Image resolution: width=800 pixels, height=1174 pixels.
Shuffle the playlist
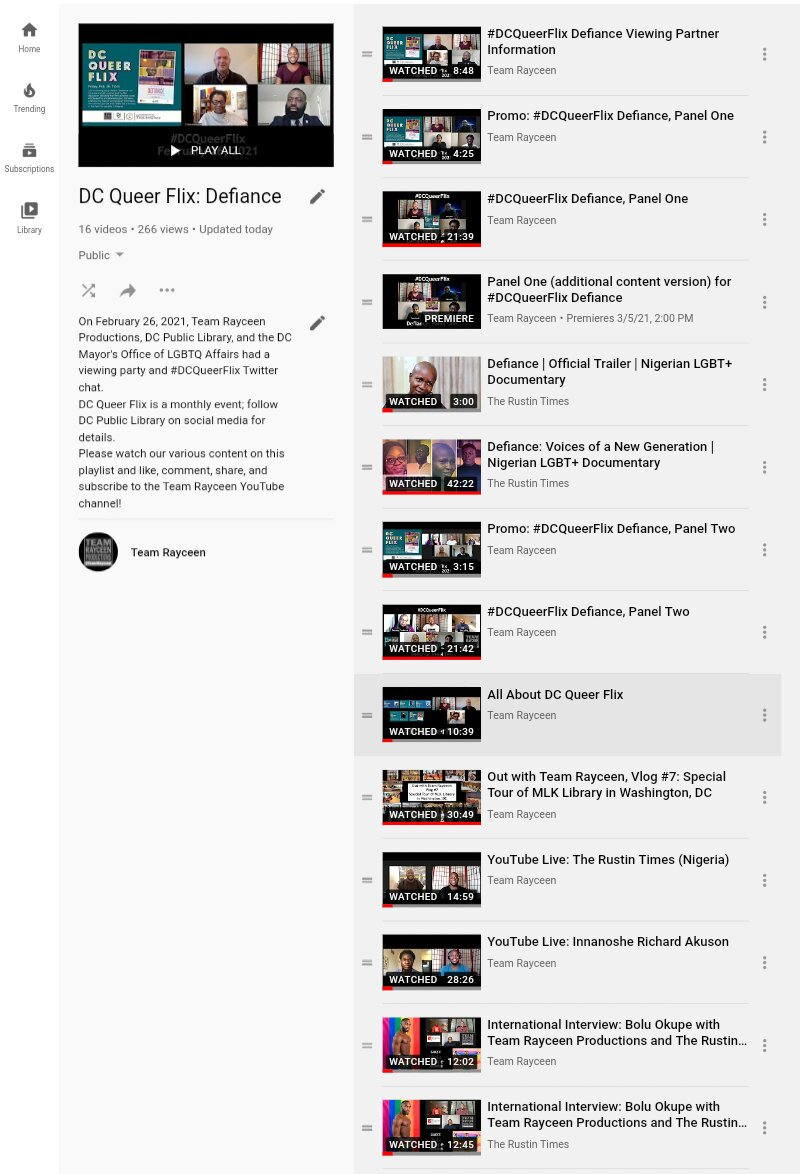click(x=88, y=291)
